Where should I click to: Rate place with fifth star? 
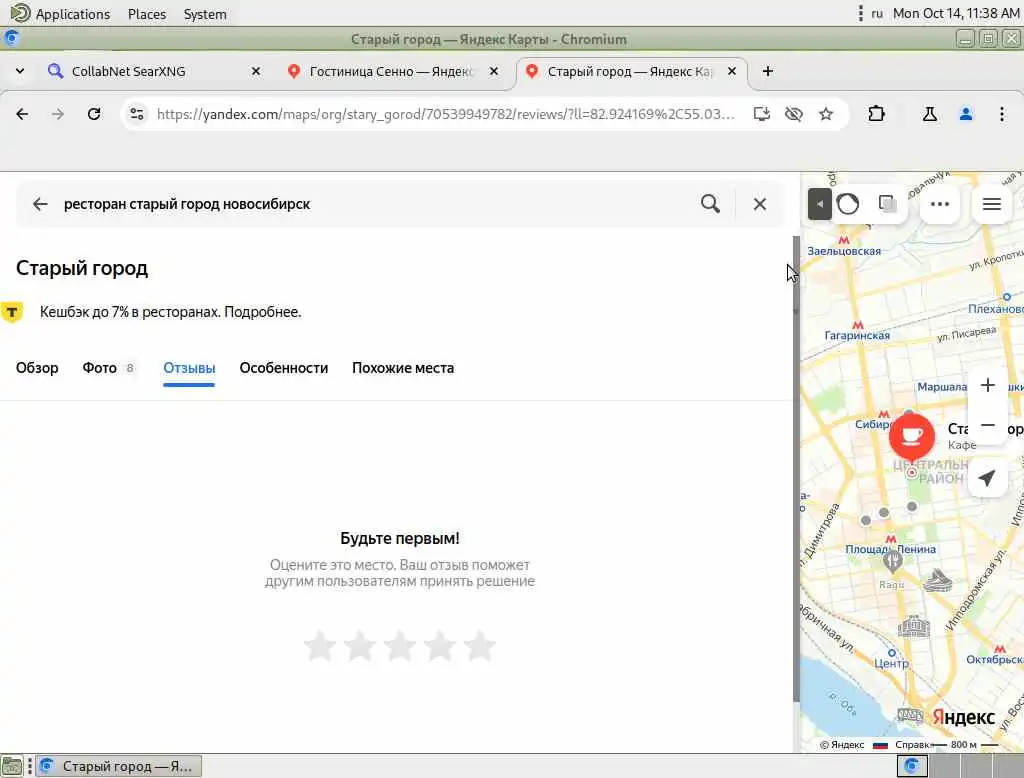pos(480,646)
